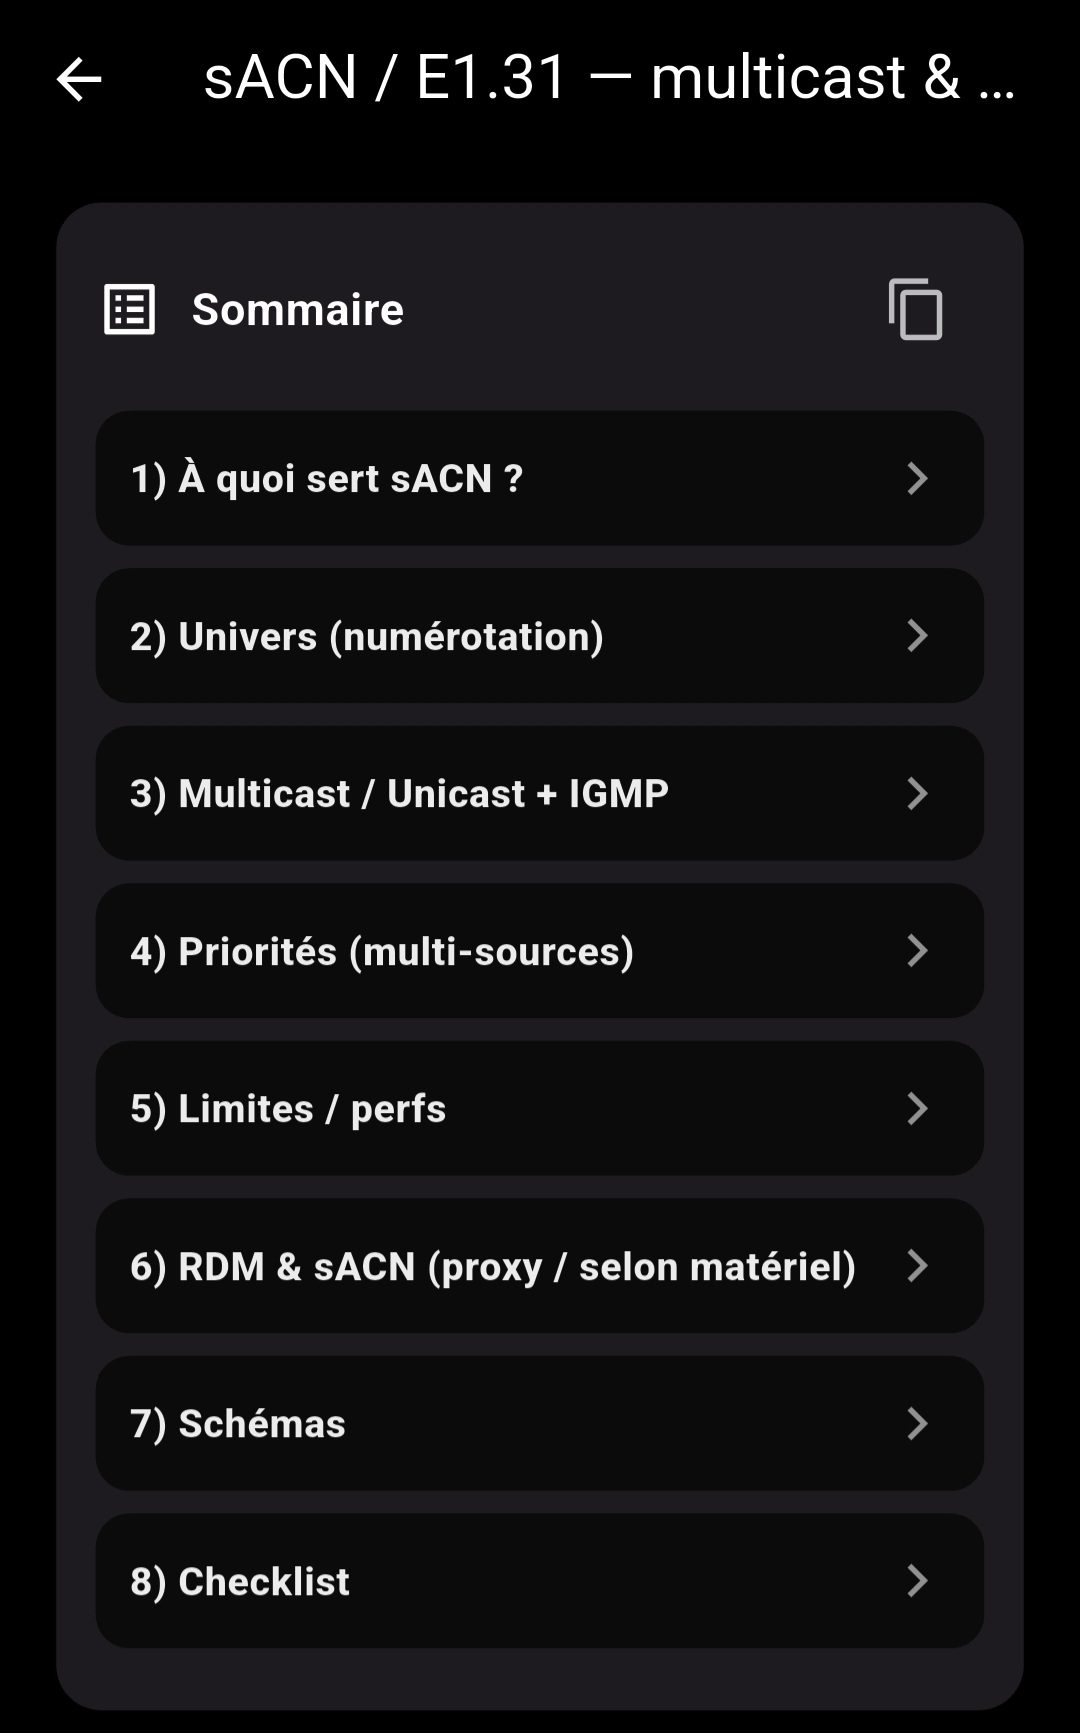Open section 1) À quoi sert sACN ?

[327, 478]
